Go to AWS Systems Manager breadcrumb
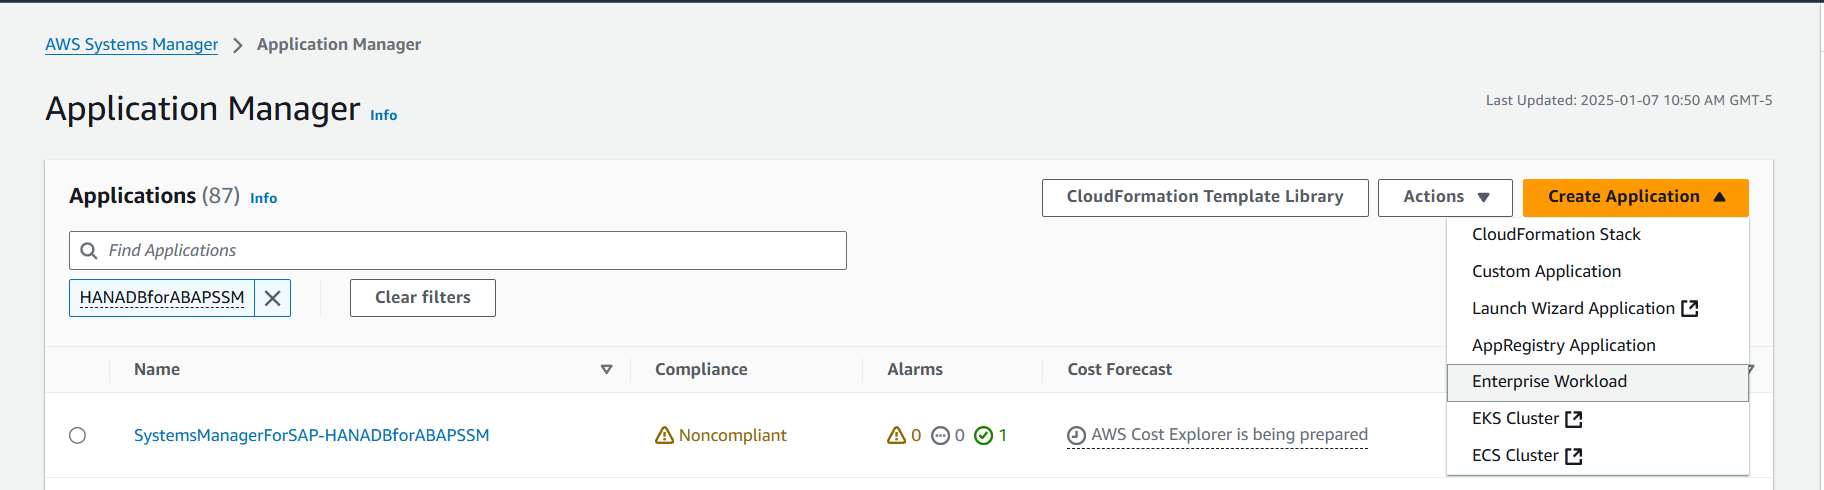 pyautogui.click(x=131, y=44)
